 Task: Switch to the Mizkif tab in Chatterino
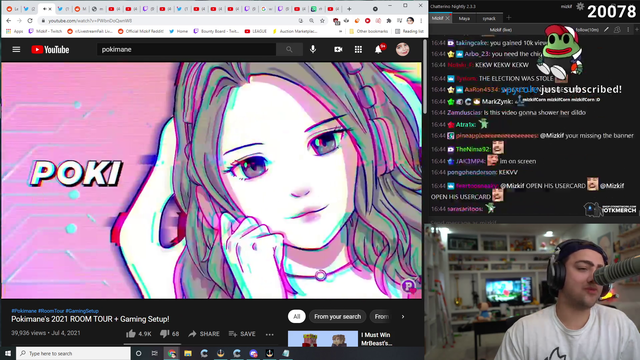pyautogui.click(x=438, y=18)
